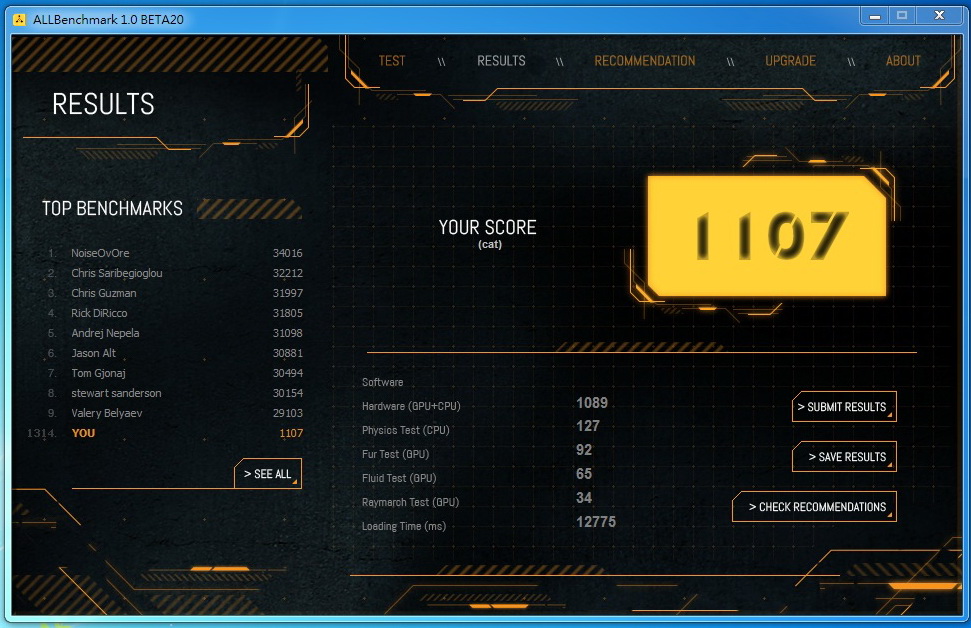Image resolution: width=971 pixels, height=628 pixels.
Task: Click the hardware score value 1089
Action: coord(592,403)
